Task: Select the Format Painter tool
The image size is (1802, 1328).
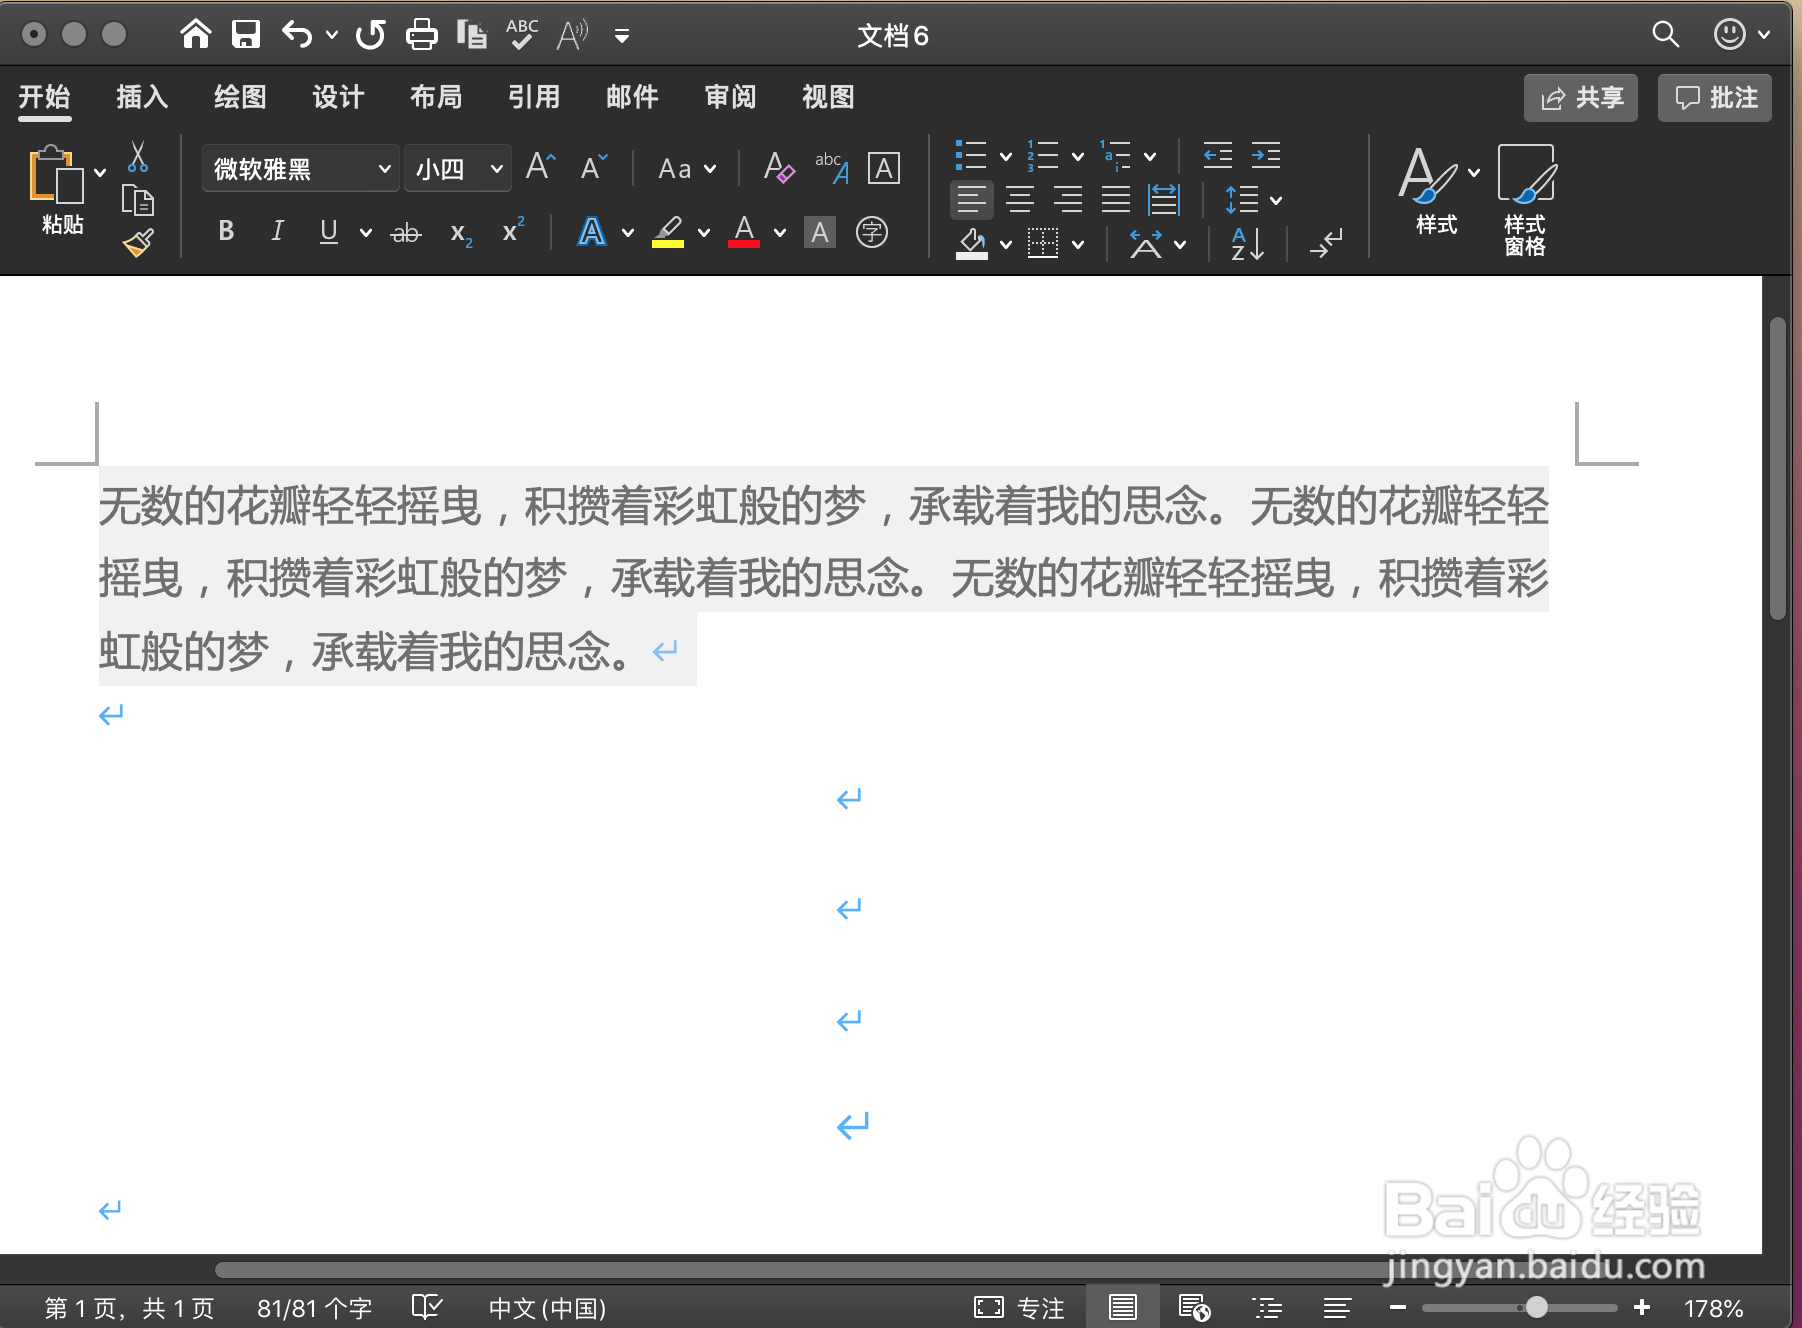Action: click(138, 240)
